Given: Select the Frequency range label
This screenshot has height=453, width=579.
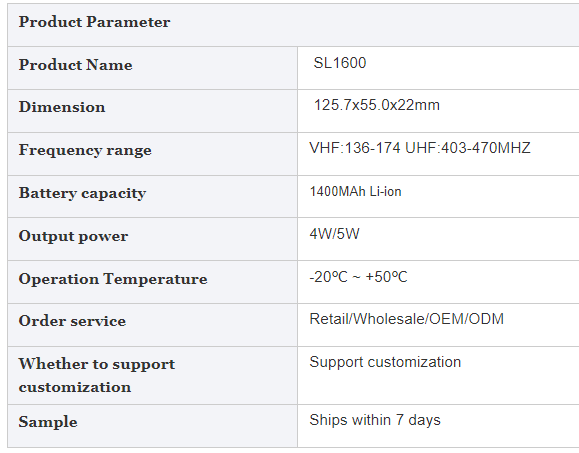Looking at the screenshot, I should (85, 150).
